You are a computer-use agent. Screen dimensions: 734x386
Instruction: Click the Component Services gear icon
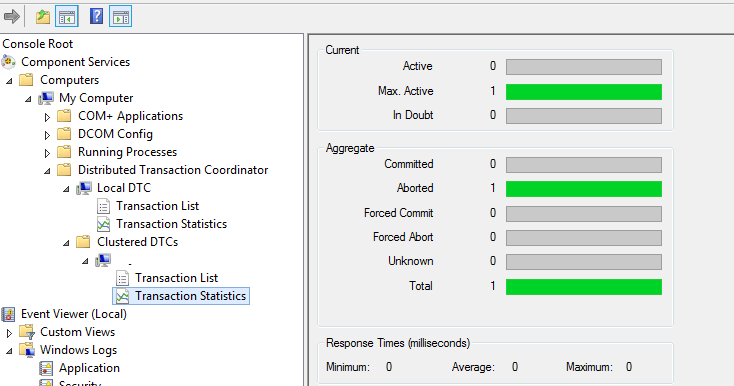point(8,62)
